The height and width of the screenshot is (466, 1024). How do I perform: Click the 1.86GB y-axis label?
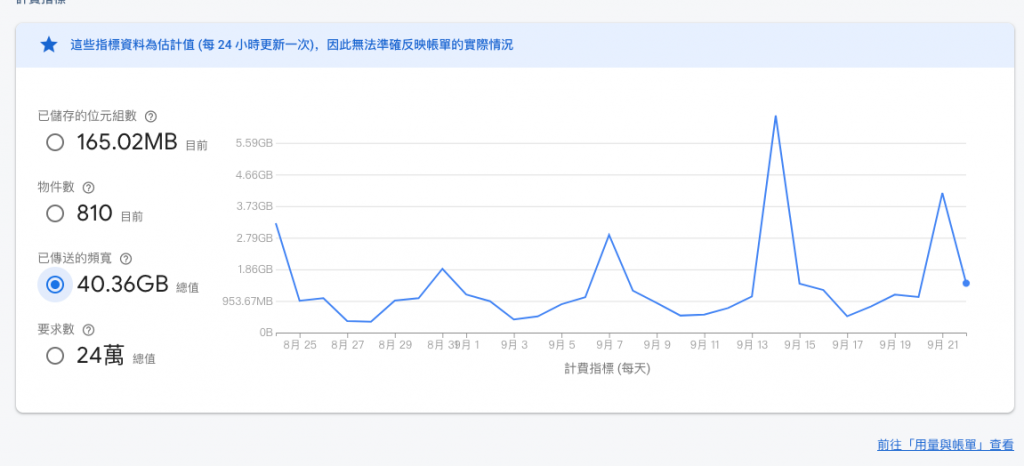255,270
